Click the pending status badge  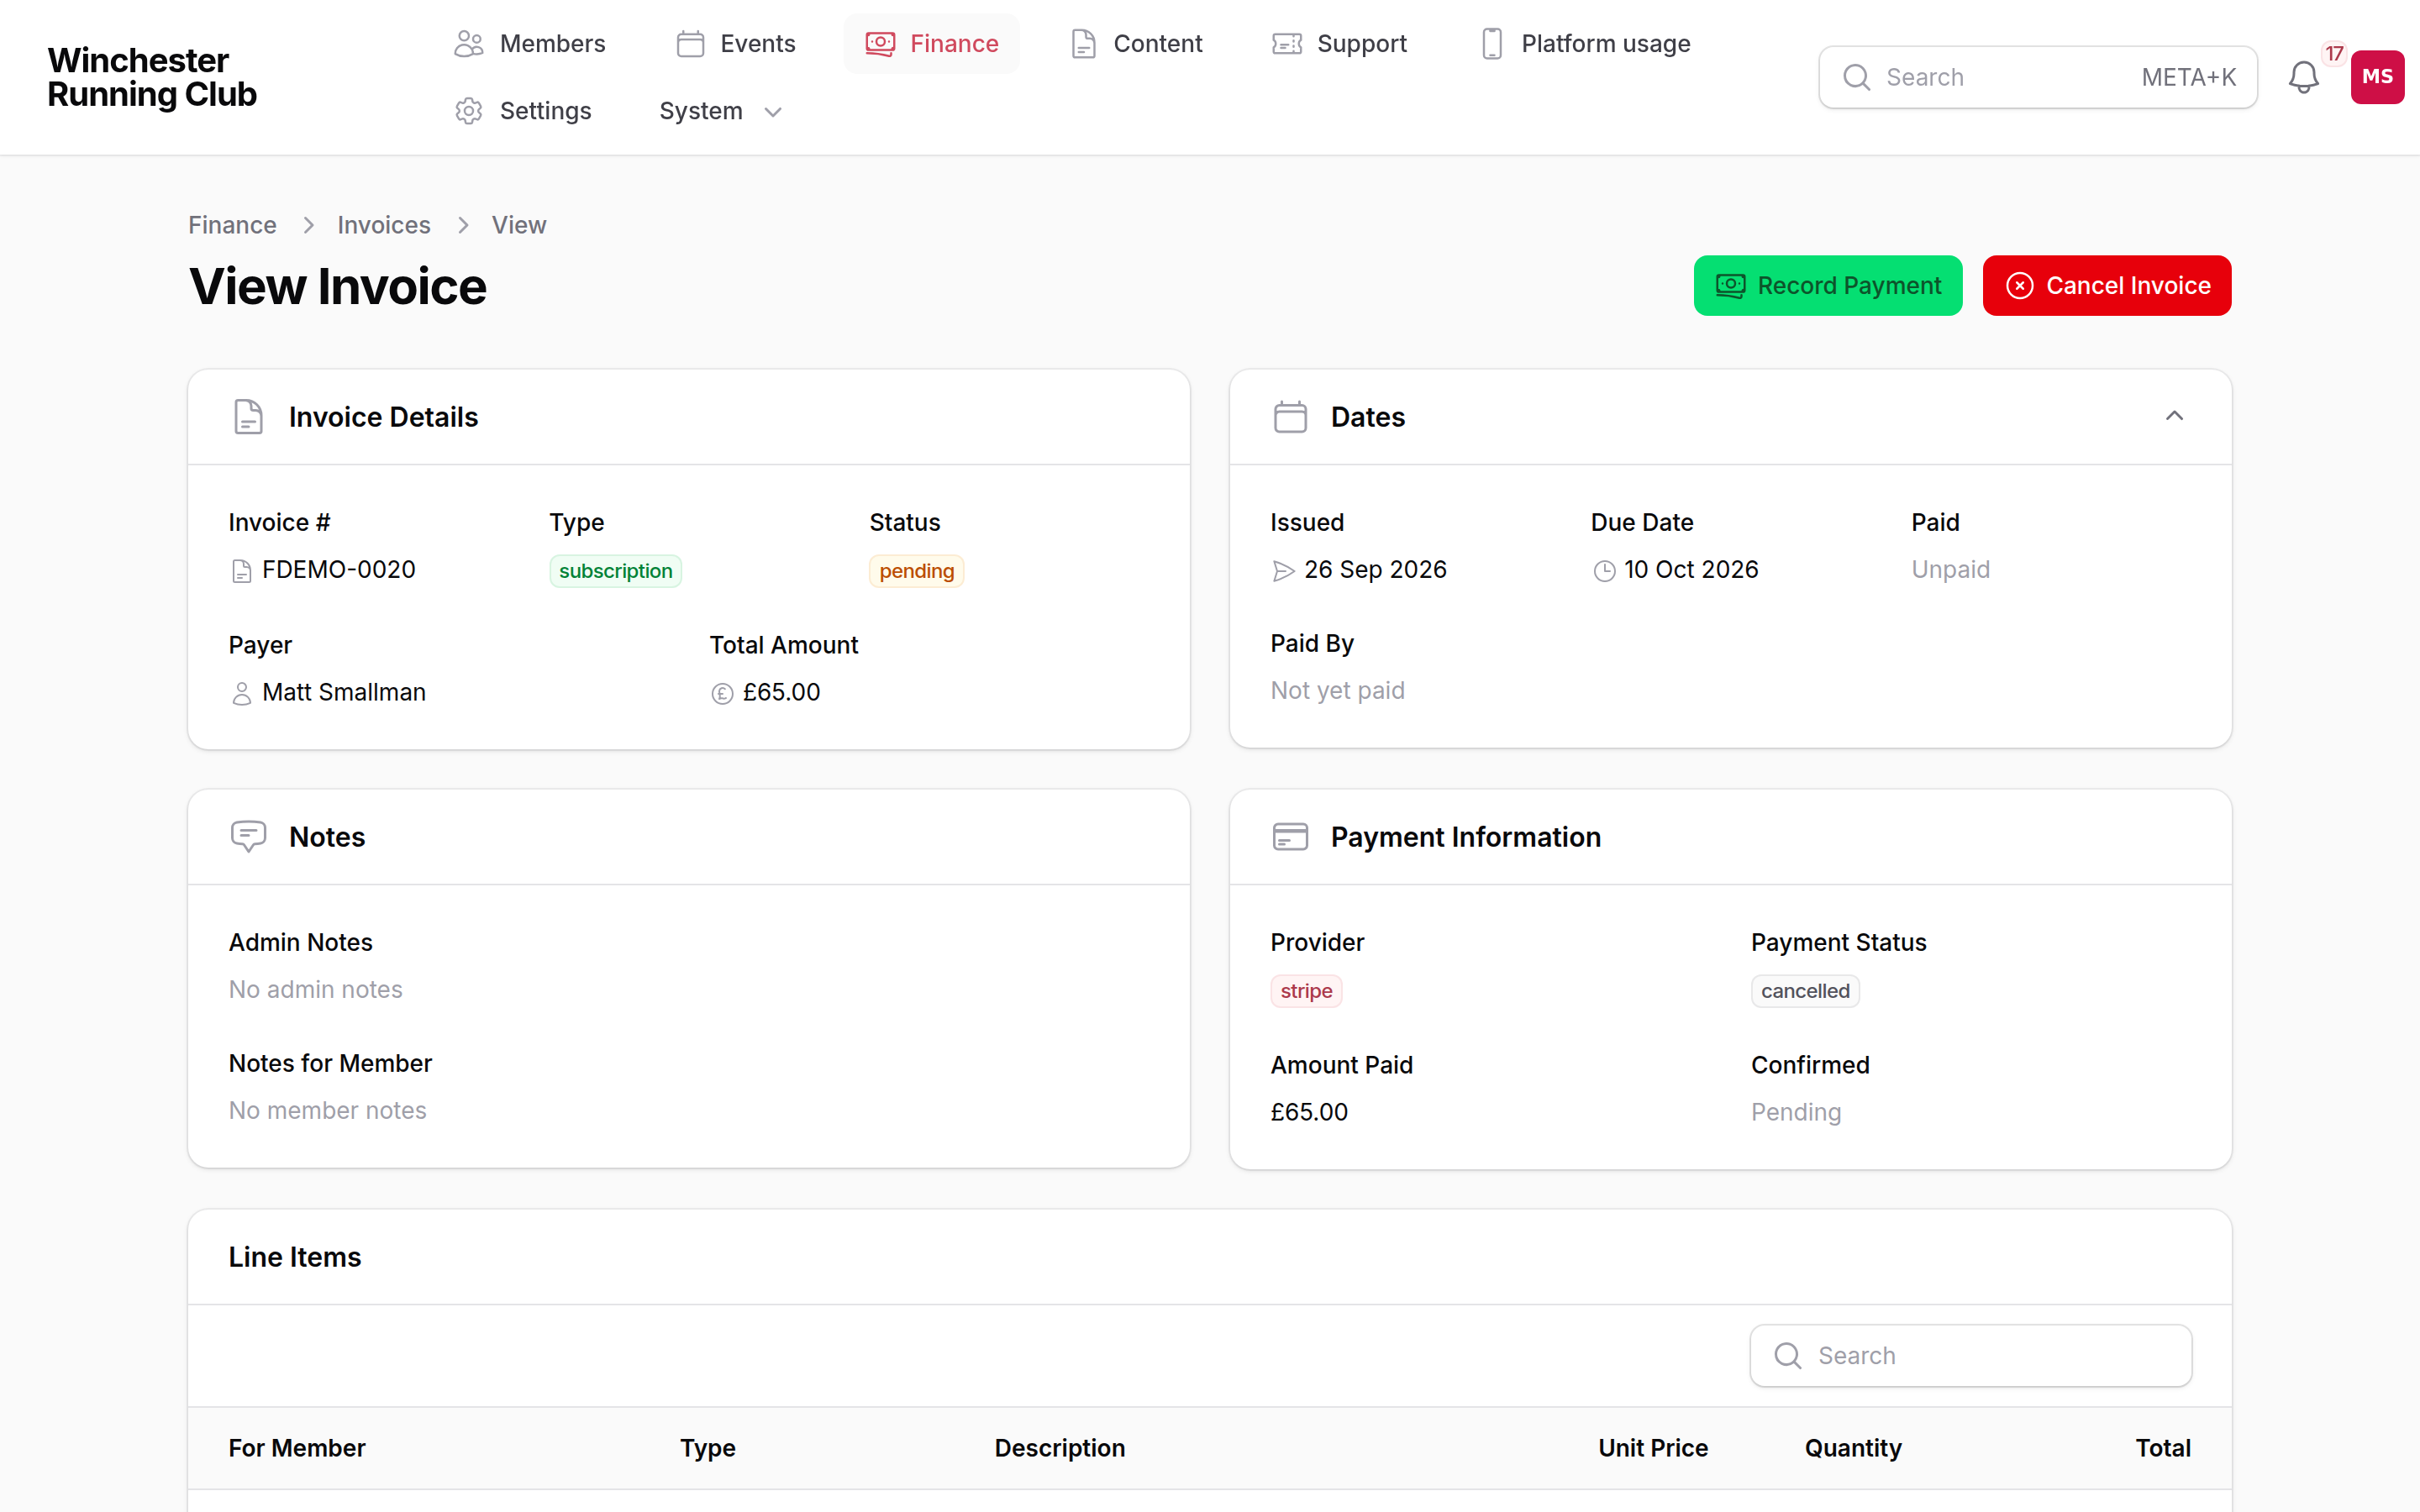(916, 571)
